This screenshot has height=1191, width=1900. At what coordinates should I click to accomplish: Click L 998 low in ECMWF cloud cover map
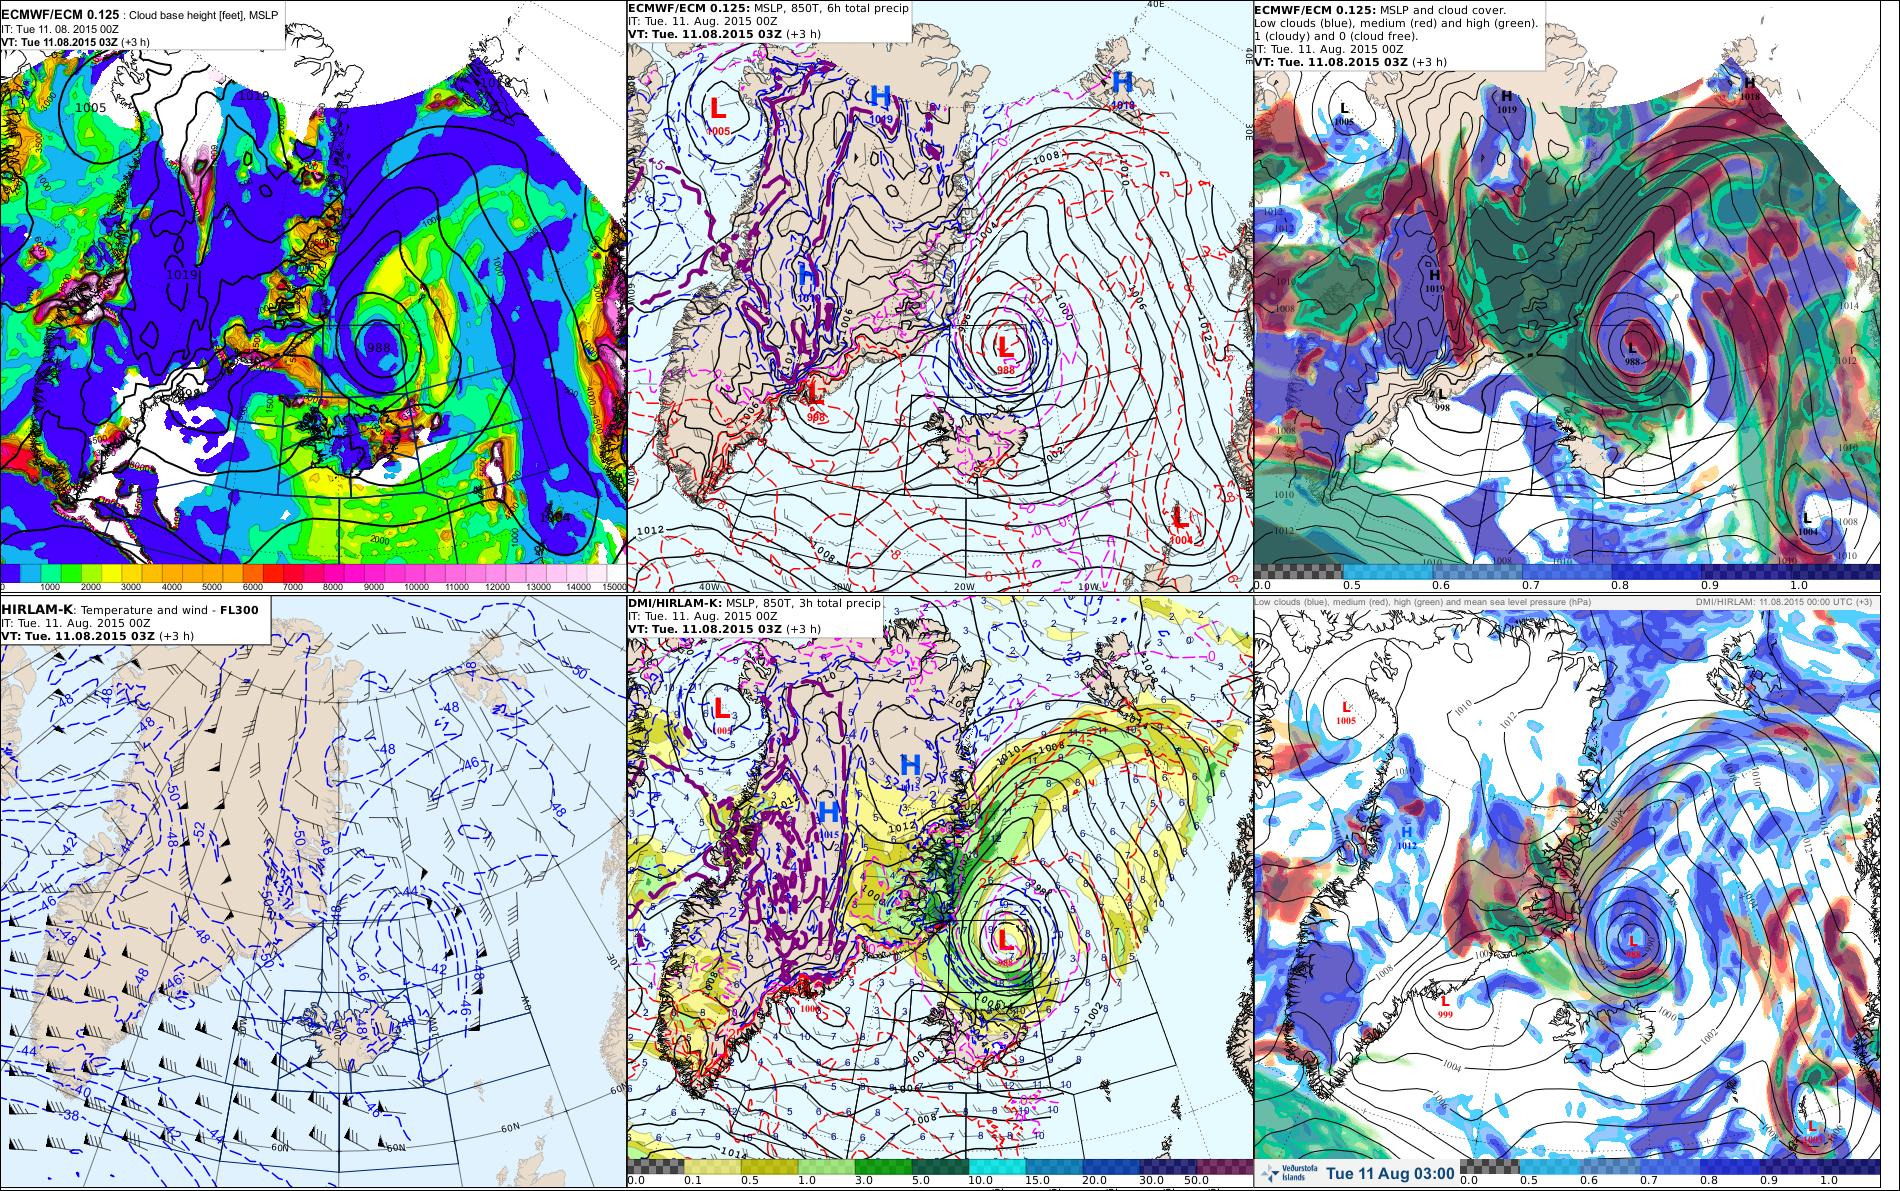(1442, 400)
